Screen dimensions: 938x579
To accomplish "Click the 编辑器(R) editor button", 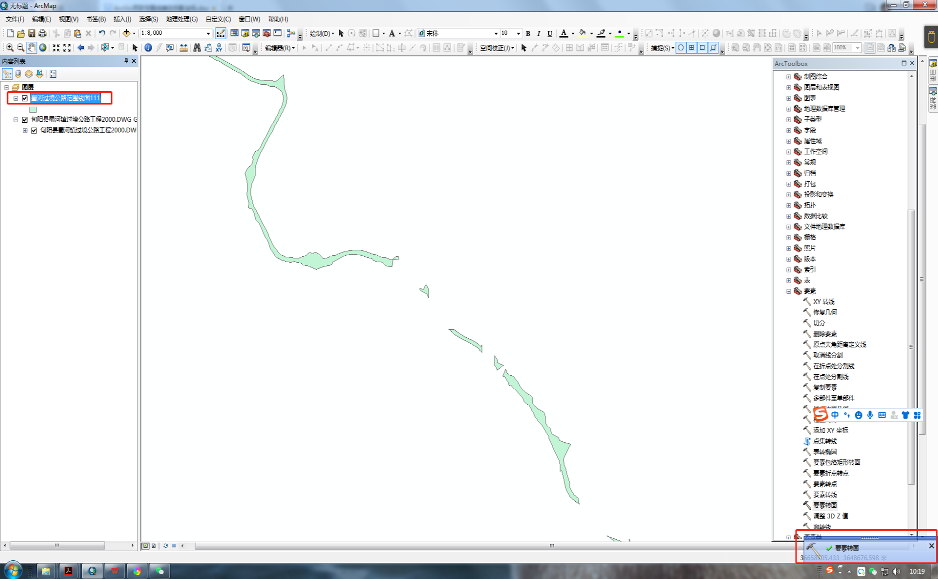I will 278,47.
